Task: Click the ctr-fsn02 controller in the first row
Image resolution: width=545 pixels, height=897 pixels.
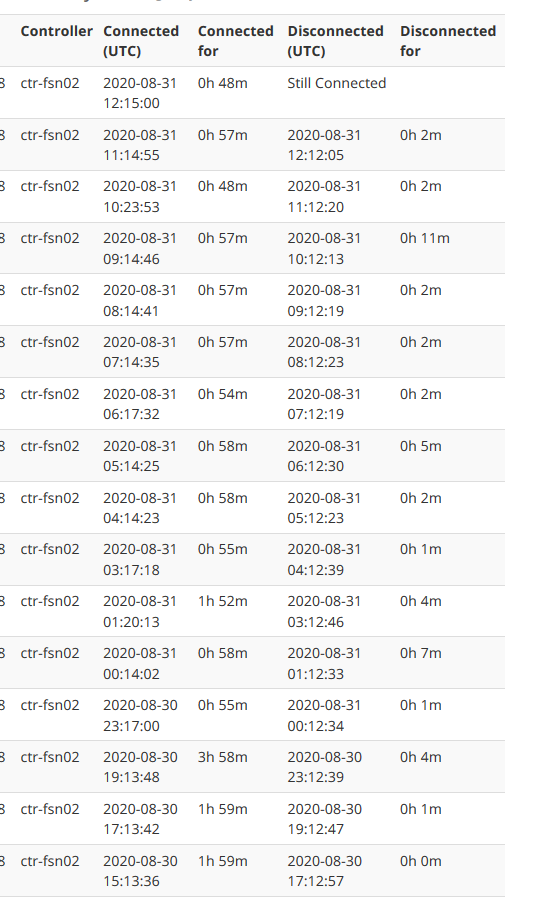Action: pyautogui.click(x=50, y=83)
